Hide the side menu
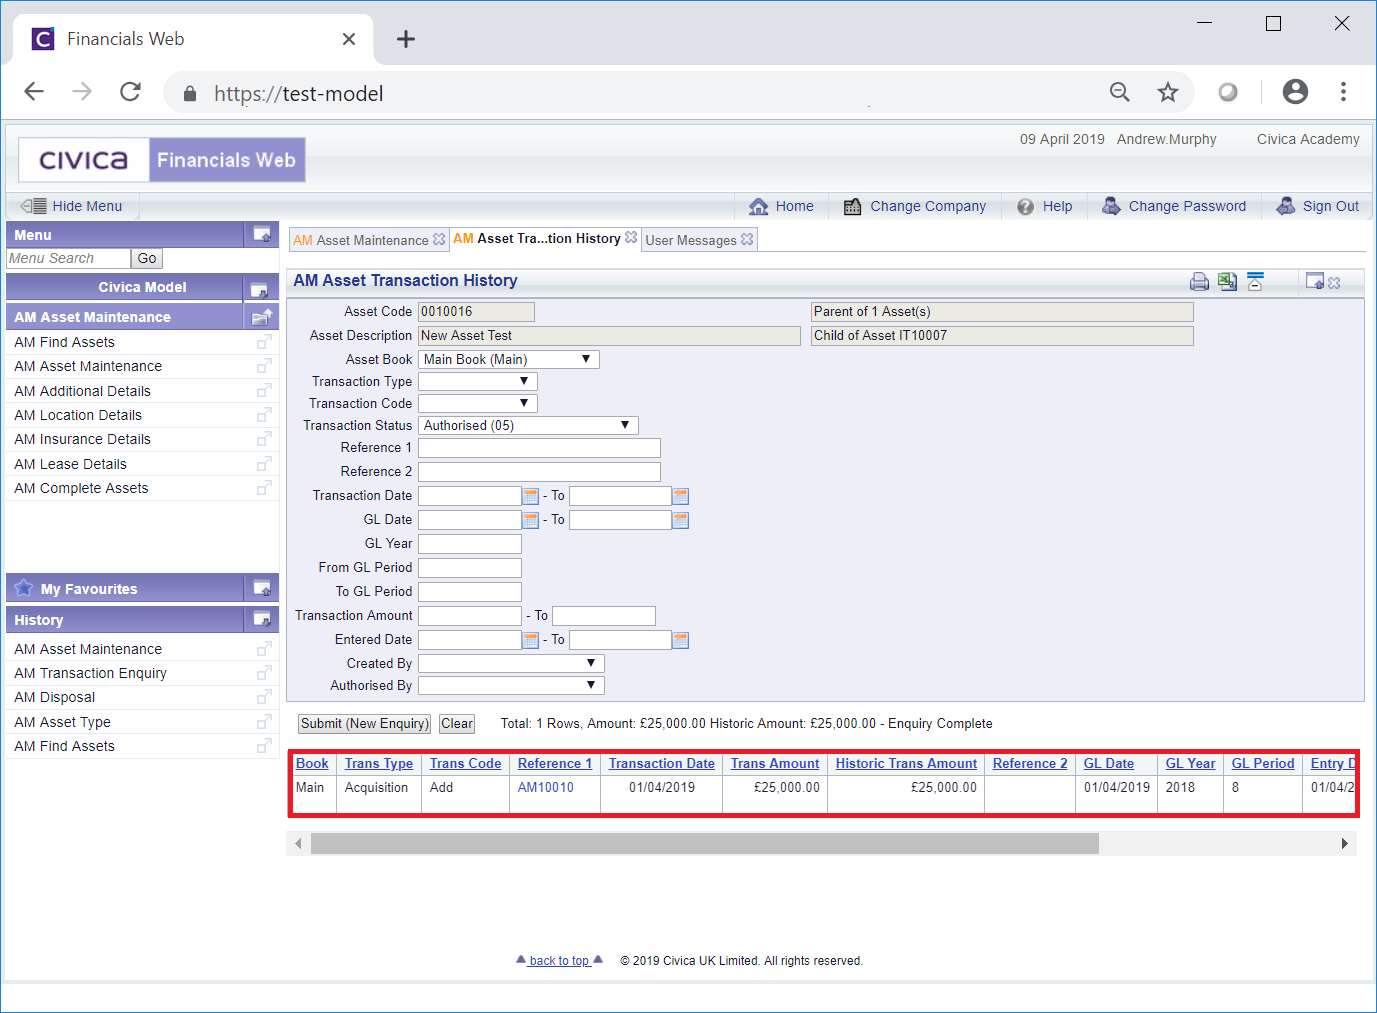 72,206
